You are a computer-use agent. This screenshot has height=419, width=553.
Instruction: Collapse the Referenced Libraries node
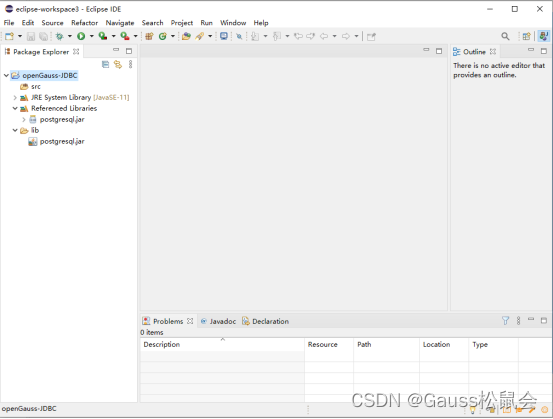coord(15,108)
